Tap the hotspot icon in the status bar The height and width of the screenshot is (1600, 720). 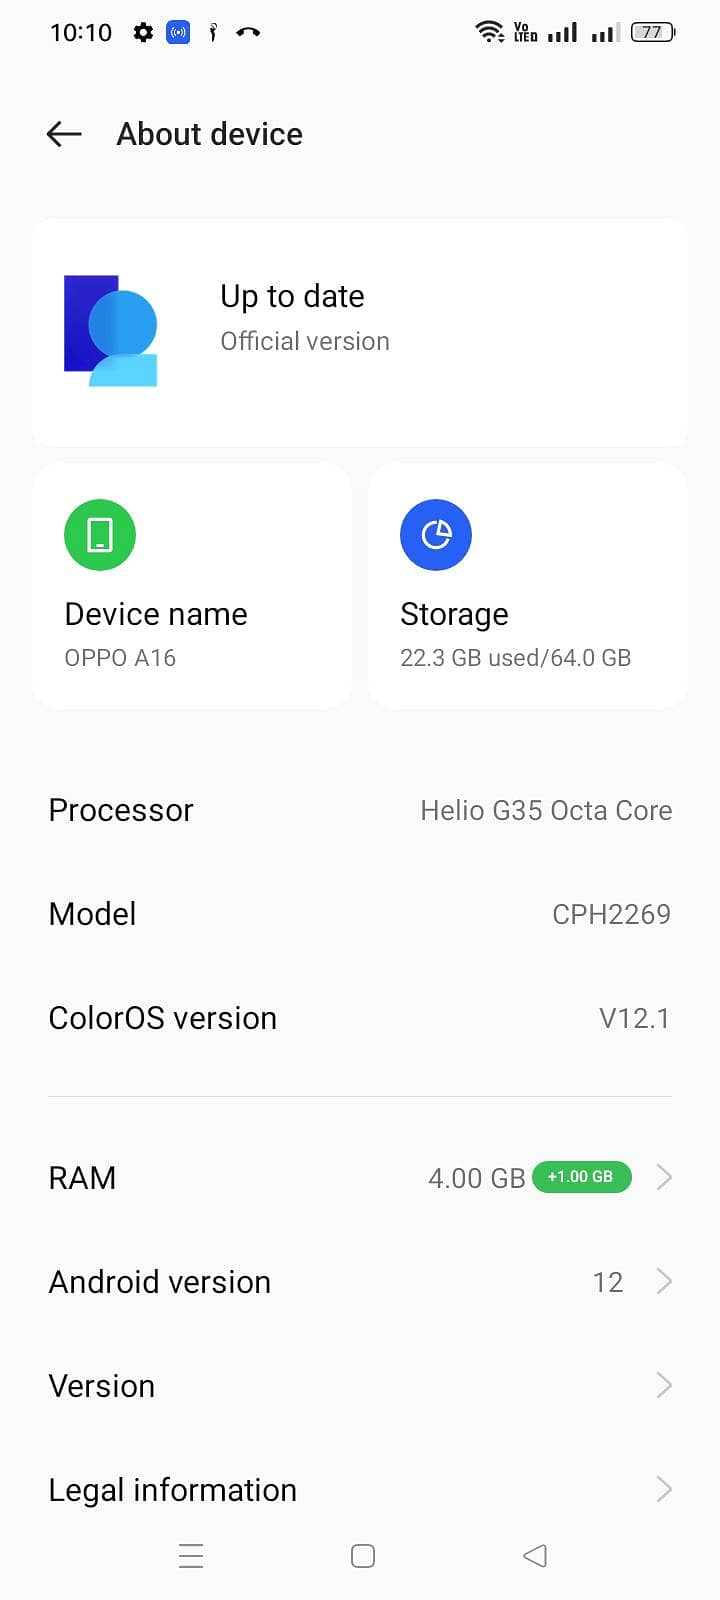click(x=178, y=32)
